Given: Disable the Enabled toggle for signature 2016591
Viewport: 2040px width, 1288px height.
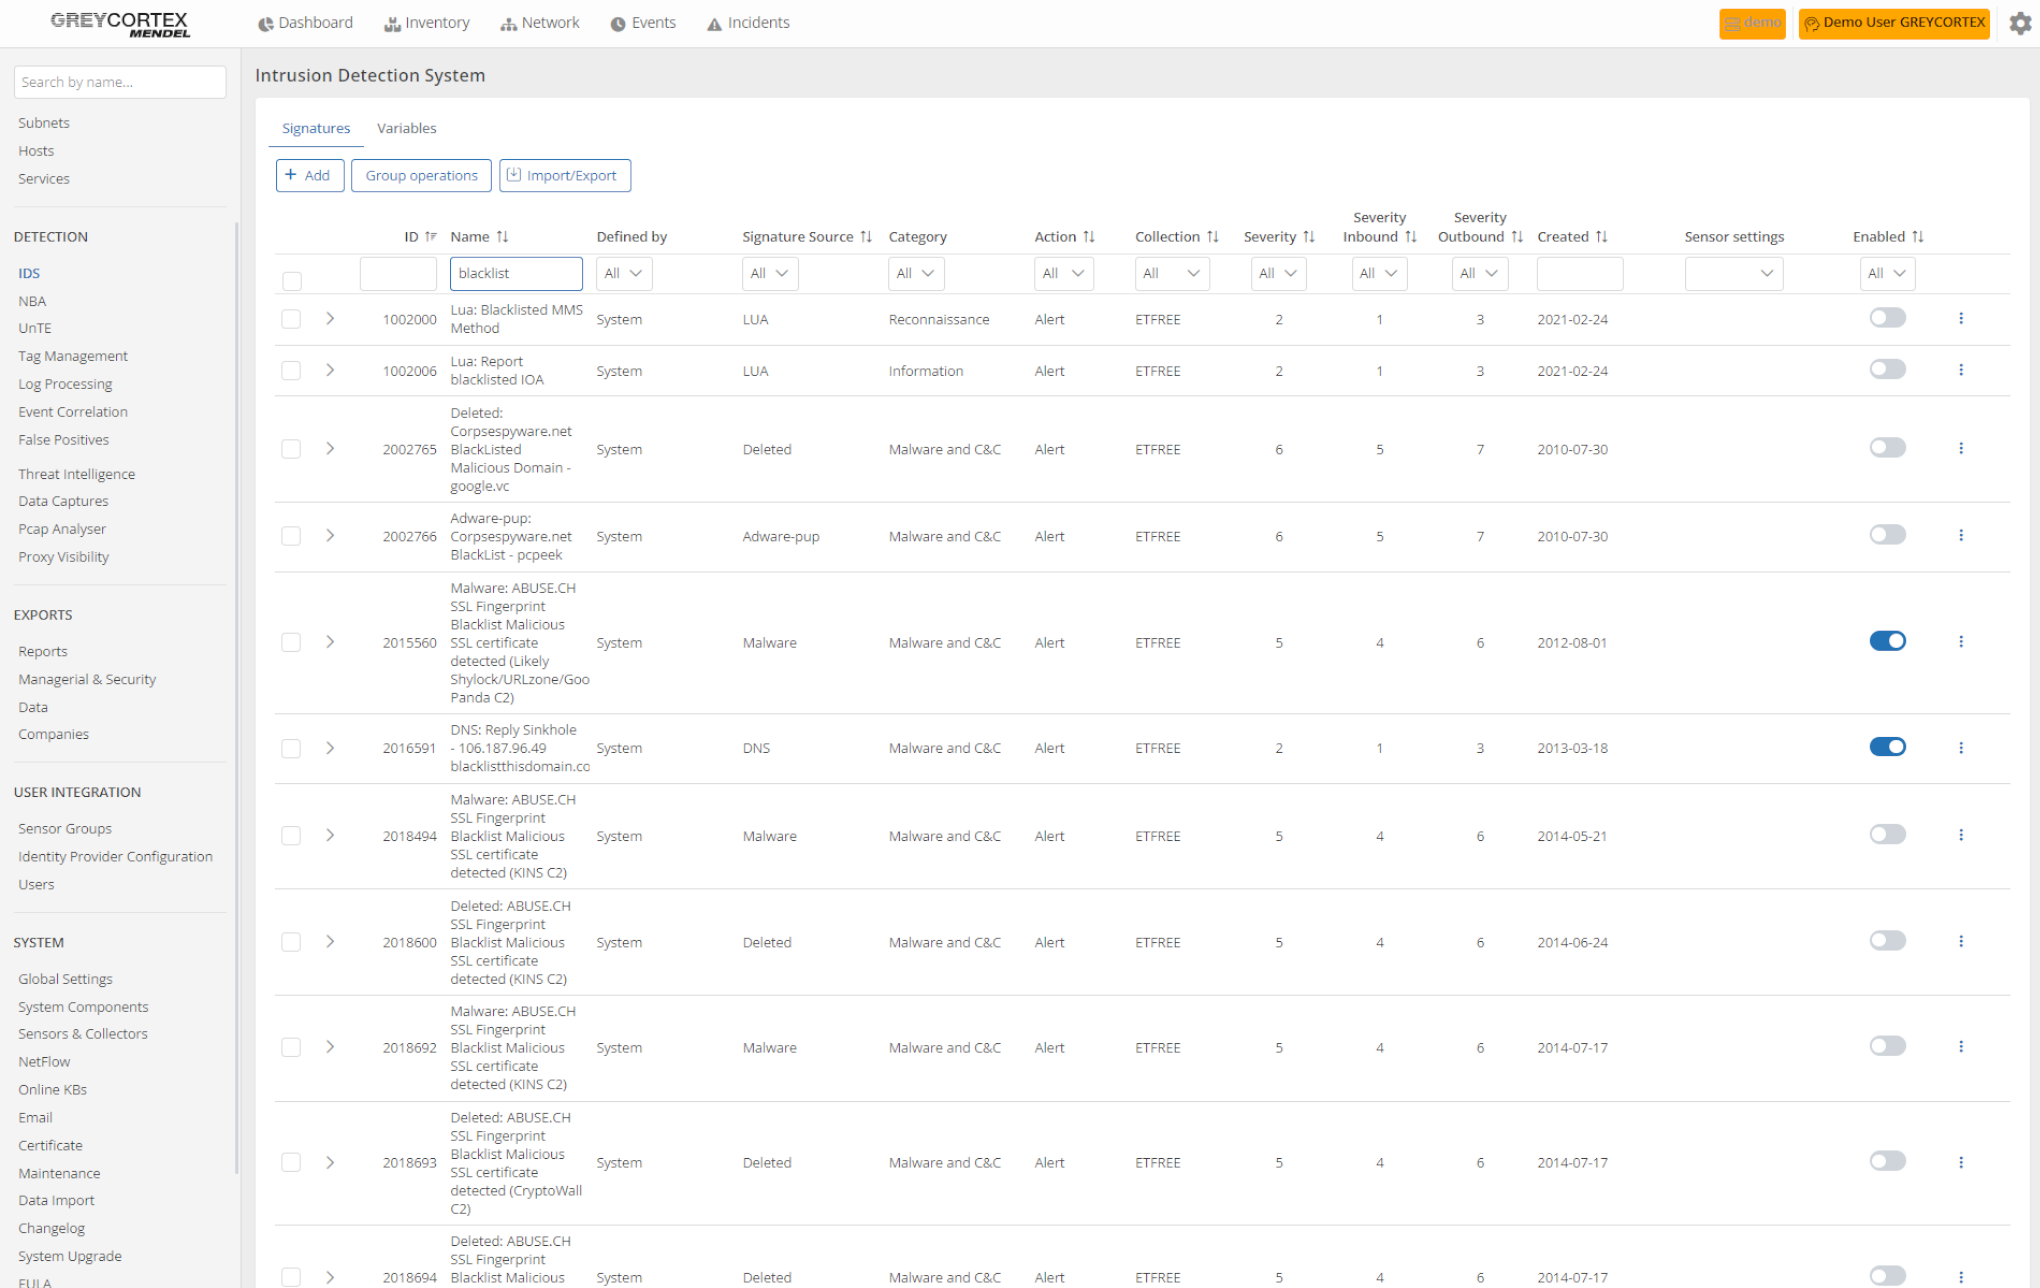Looking at the screenshot, I should (1887, 746).
